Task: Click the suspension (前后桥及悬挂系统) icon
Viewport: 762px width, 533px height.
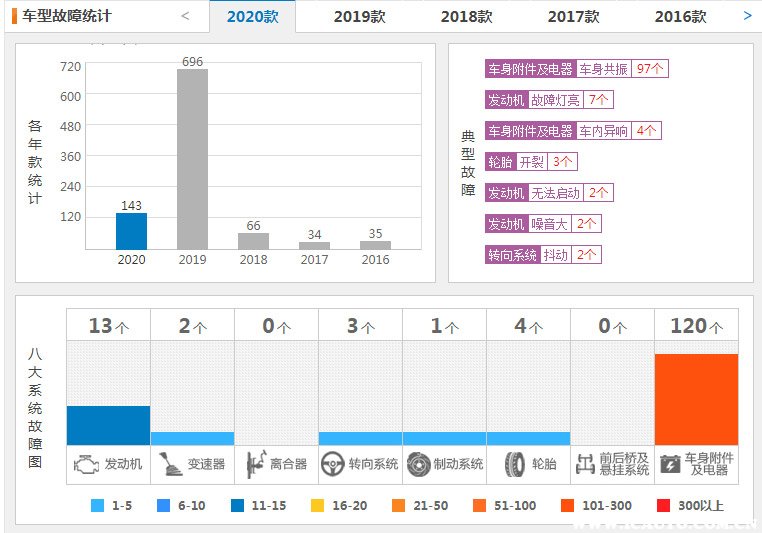Action: 588,464
